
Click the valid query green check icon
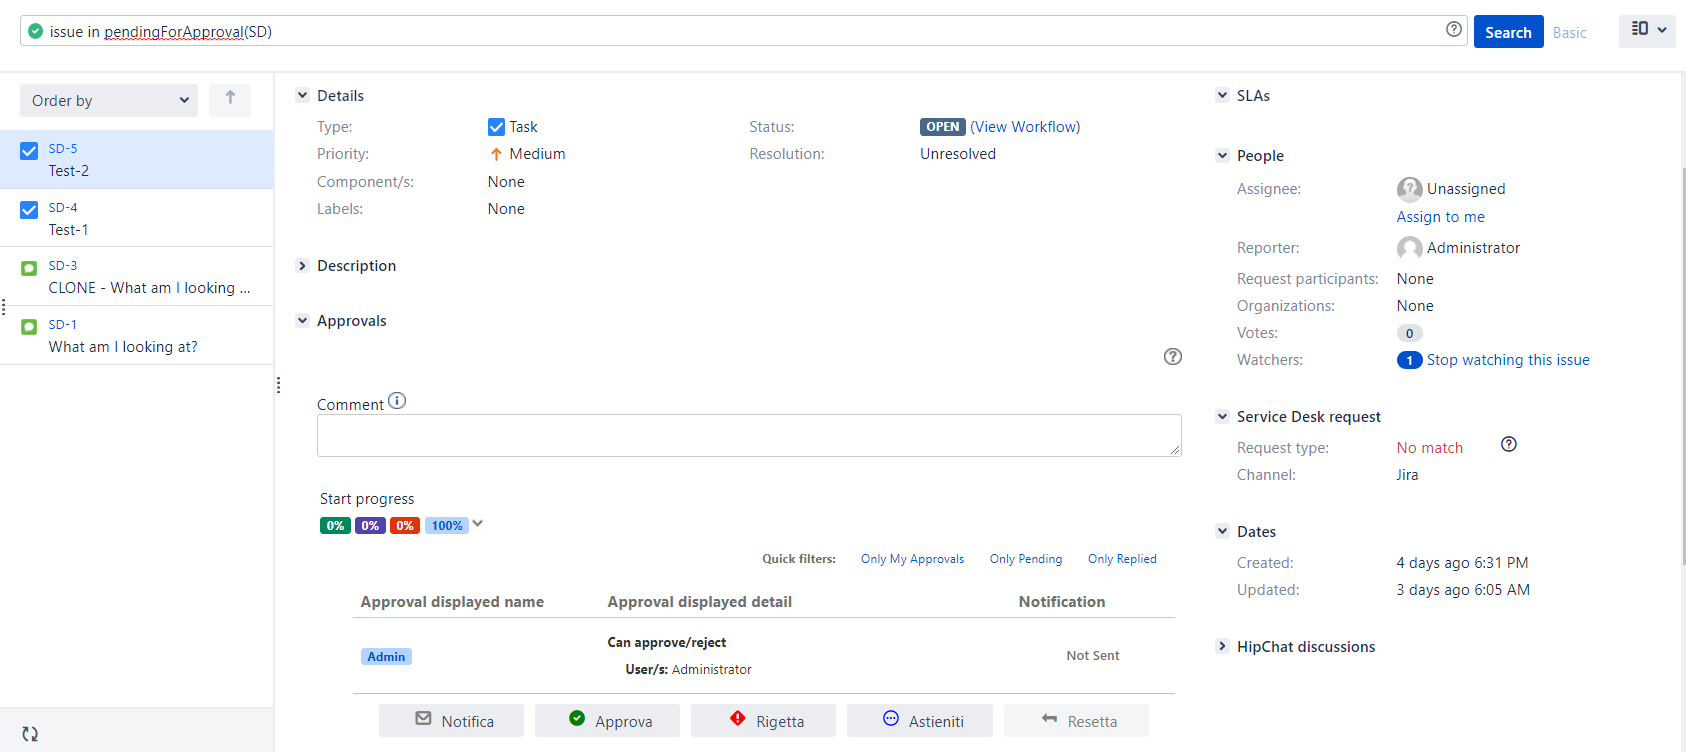36,31
